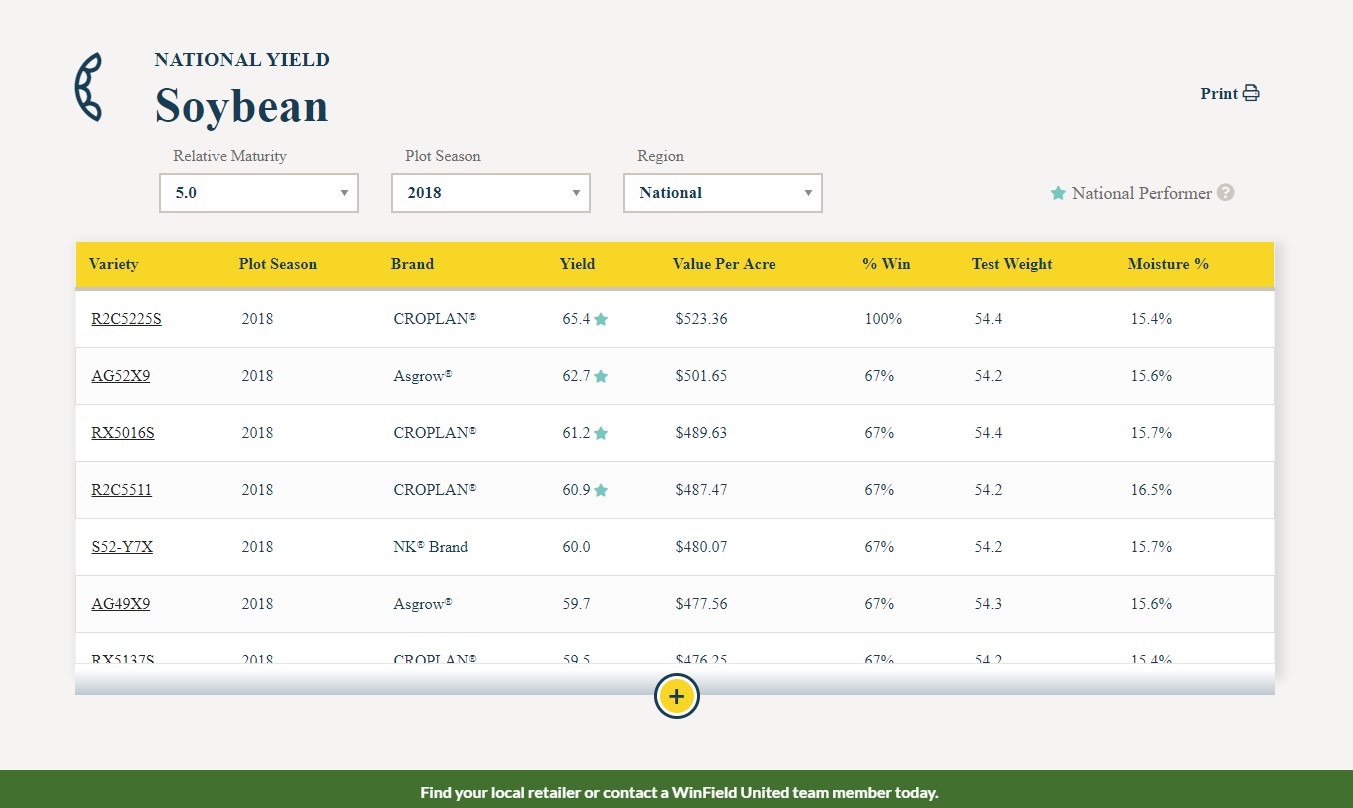The height and width of the screenshot is (808, 1353).
Task: Click the $489.63 value per acre cell
Action: [701, 433]
